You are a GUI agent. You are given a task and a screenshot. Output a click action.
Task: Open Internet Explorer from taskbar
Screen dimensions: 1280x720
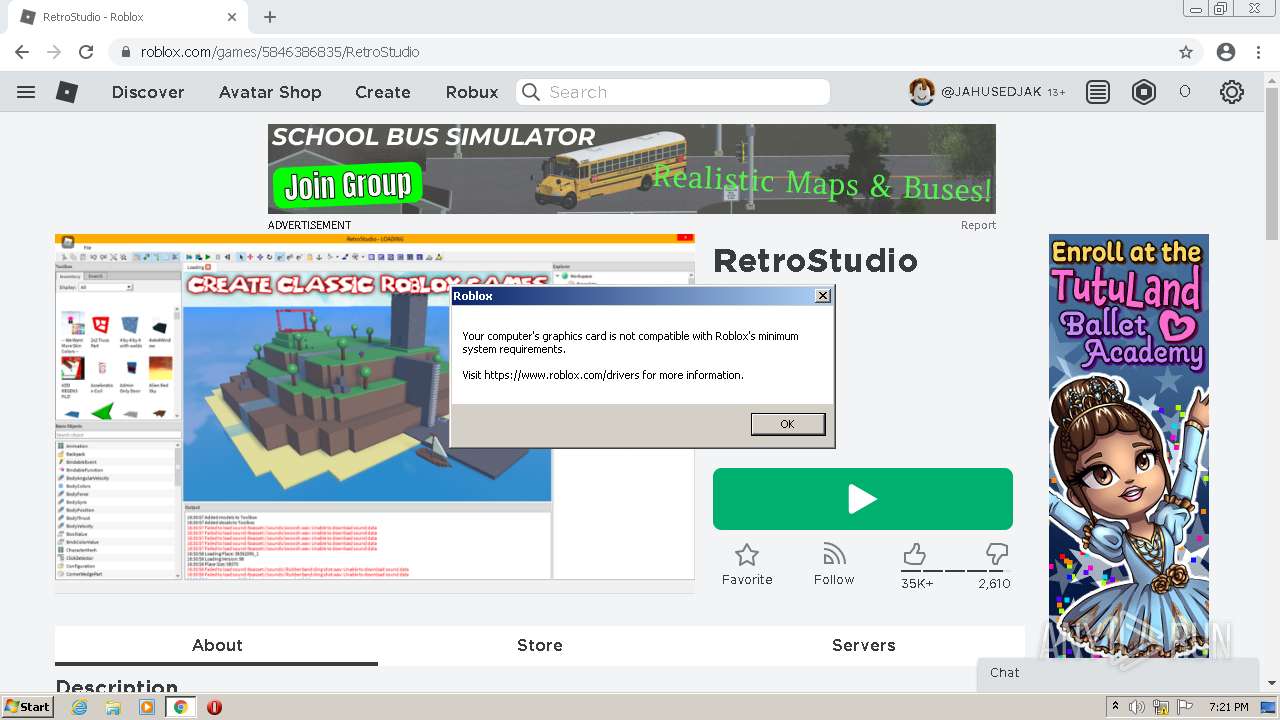tap(80, 707)
